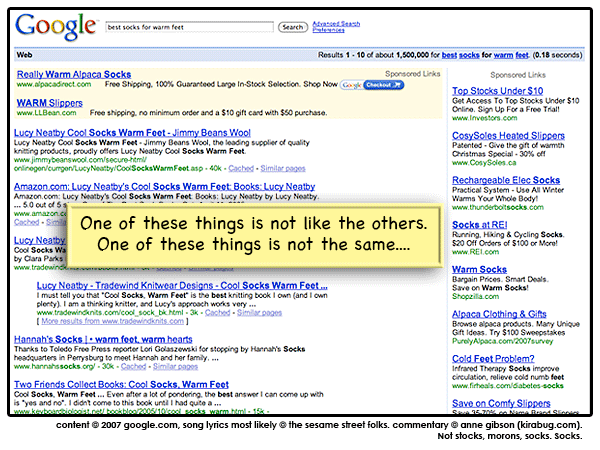Screen dimensions: 600x450
Task: Click the Search button
Action: [293, 27]
